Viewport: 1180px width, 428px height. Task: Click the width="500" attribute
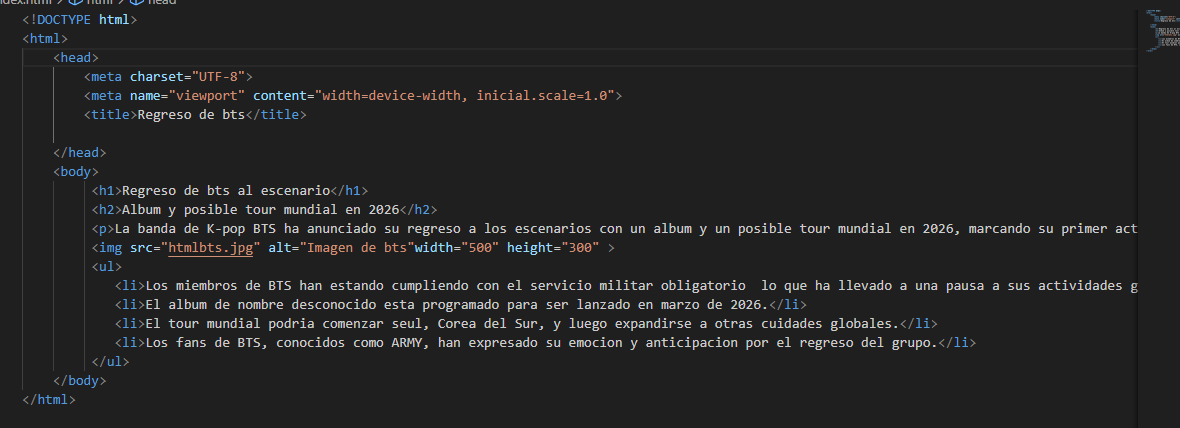[455, 248]
